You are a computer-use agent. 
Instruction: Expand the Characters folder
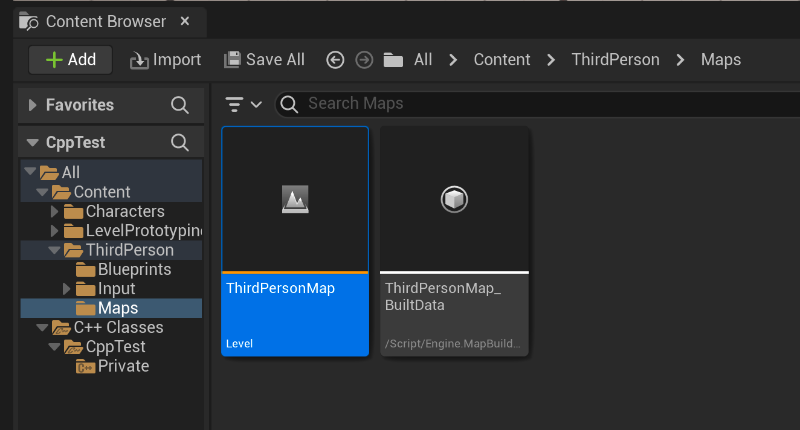click(x=55, y=212)
